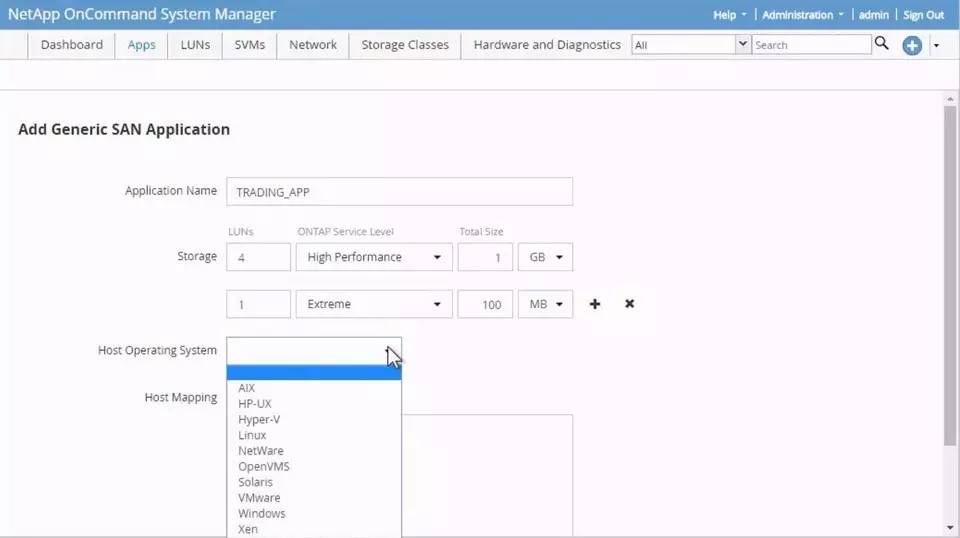Click the Sign Out link

923,15
